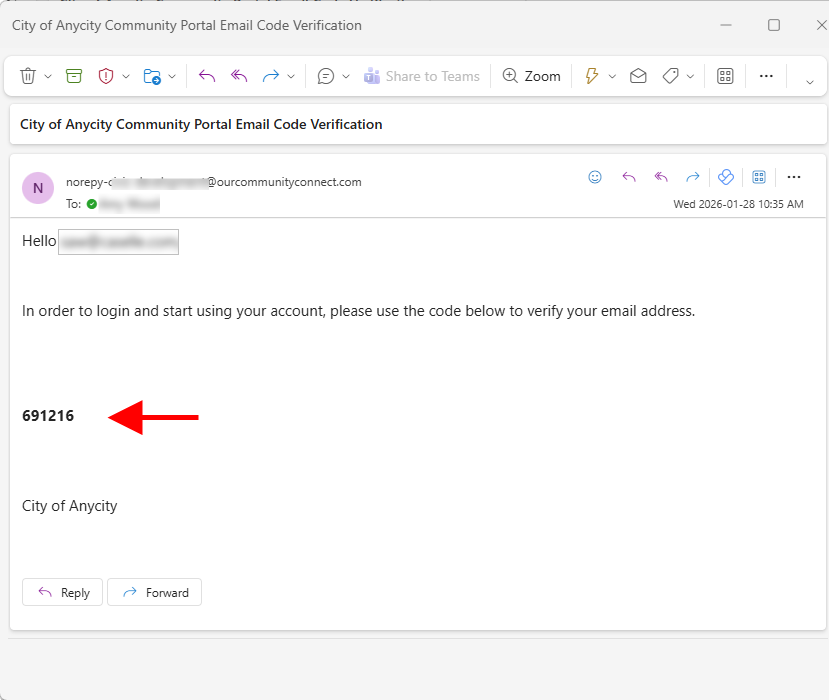Click the Quick Steps lightning icon

(x=591, y=76)
